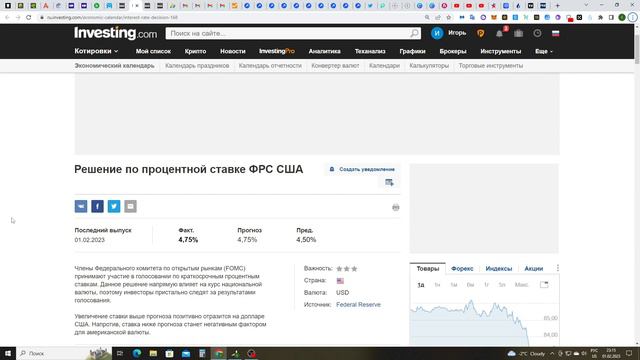This screenshot has width=640, height=360.
Task: Open the Аналитика menu item
Action: [x=324, y=51]
